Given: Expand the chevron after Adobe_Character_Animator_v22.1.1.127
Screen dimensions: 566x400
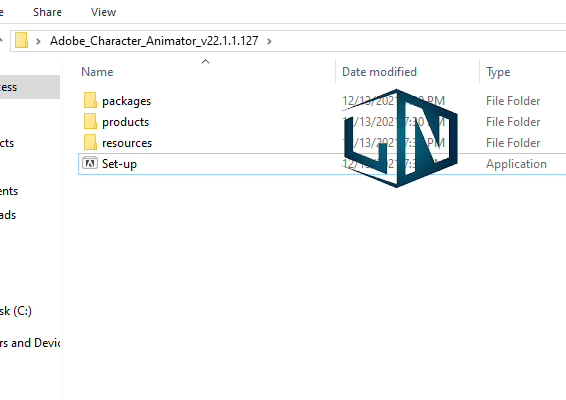Looking at the screenshot, I should pyautogui.click(x=269, y=41).
